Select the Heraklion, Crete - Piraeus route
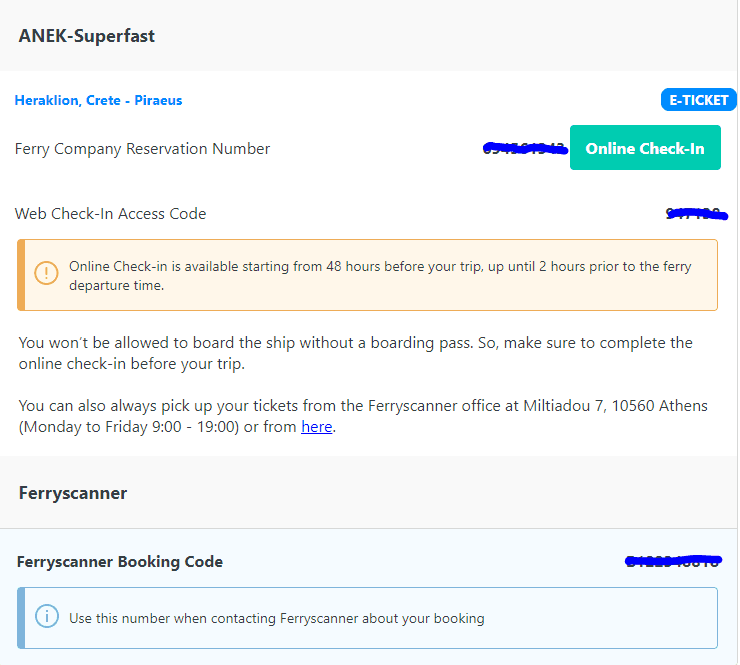The width and height of the screenshot is (740, 665). (x=98, y=100)
